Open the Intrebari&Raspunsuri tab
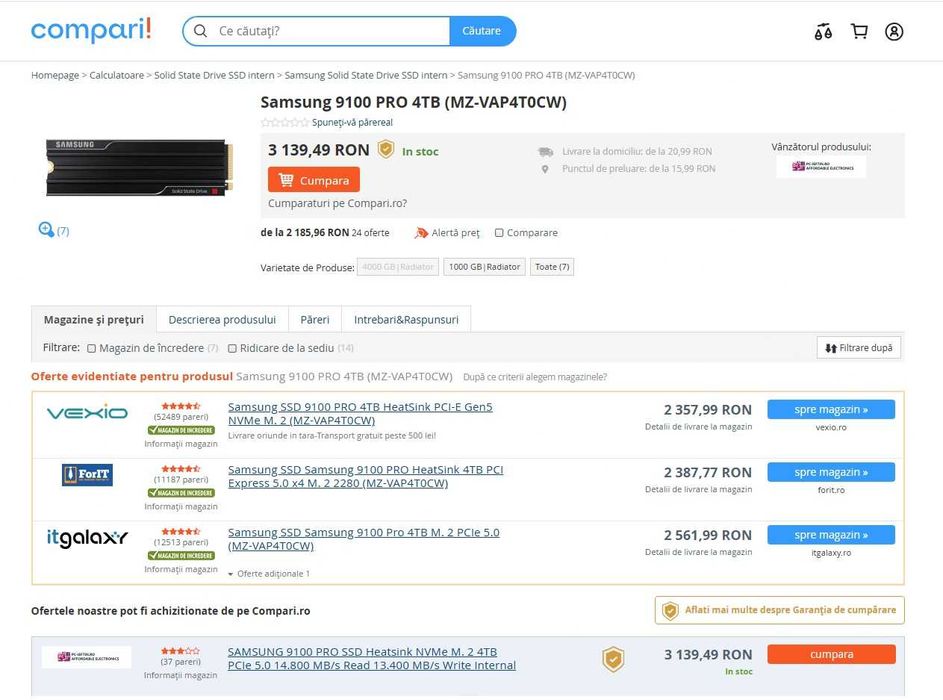Viewport: 943px width, 700px height. coord(406,319)
